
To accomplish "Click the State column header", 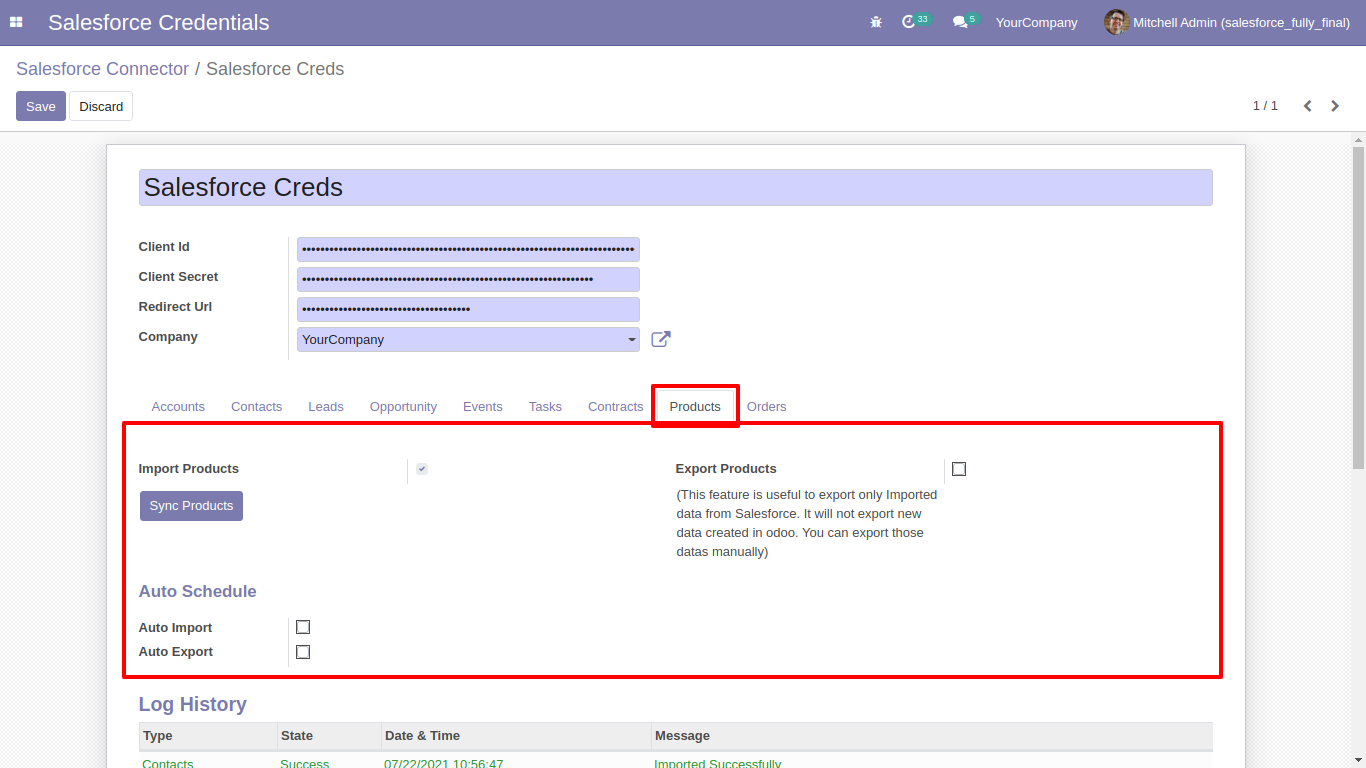I will [329, 736].
